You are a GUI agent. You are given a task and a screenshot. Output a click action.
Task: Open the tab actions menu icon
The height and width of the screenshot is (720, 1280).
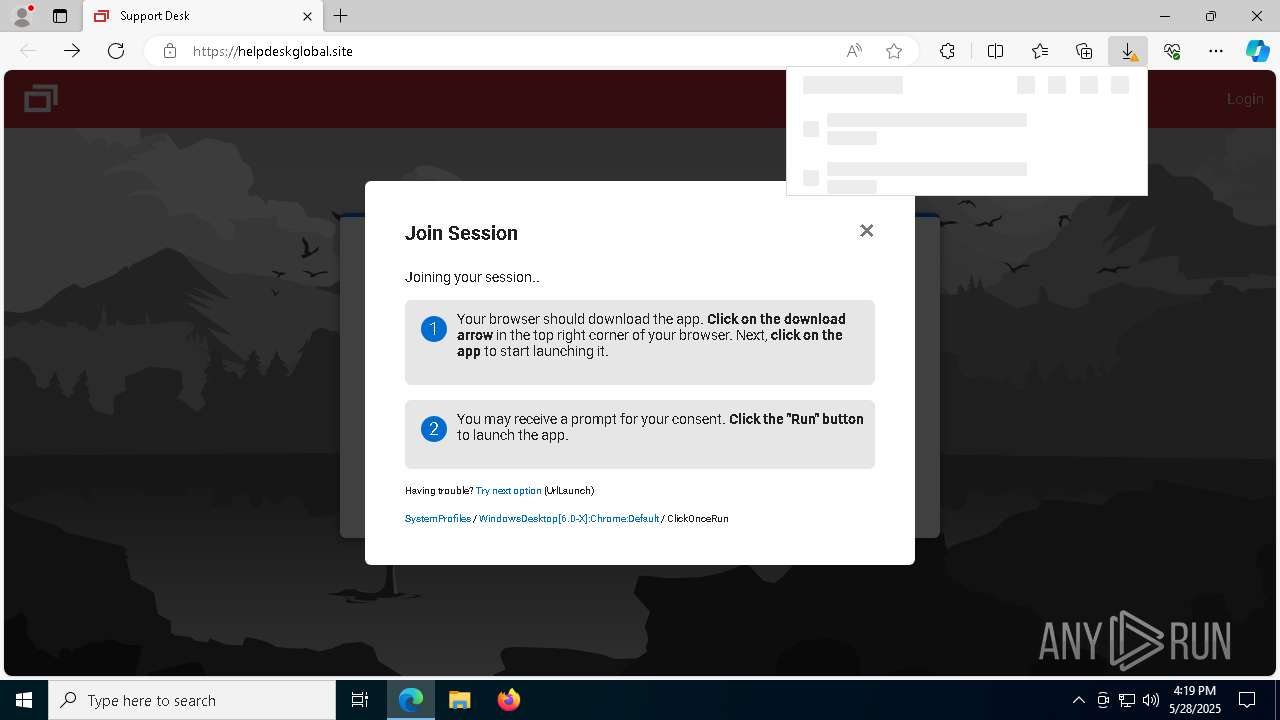[x=60, y=16]
